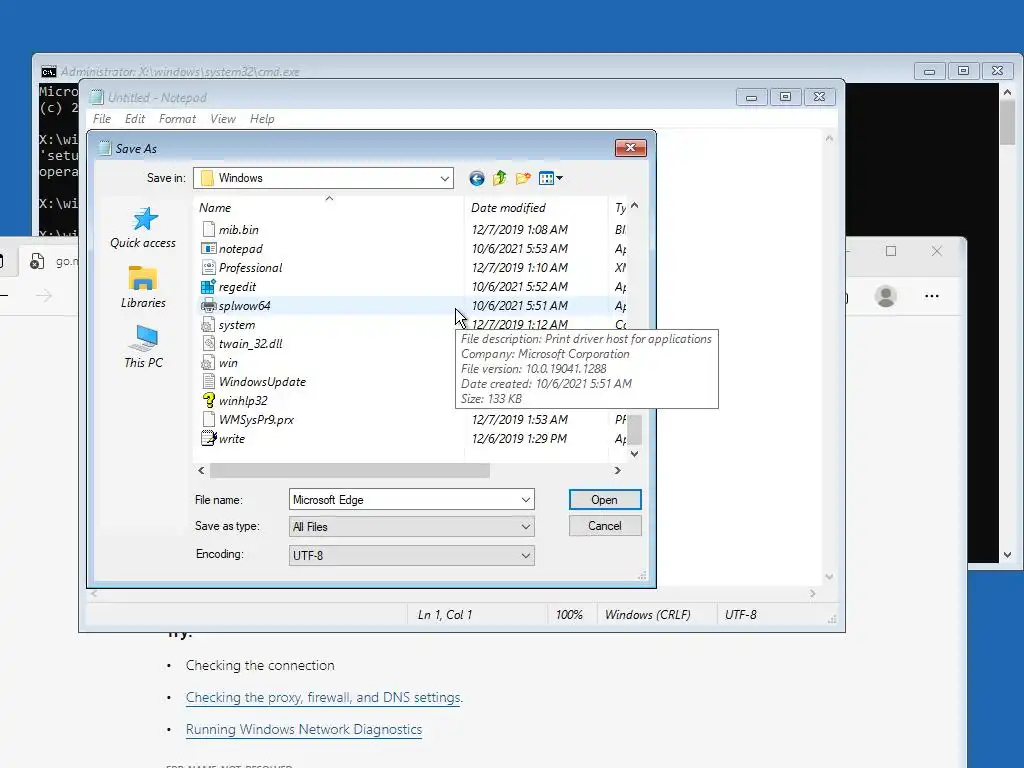Click the cmd window vertical scrollbar thumb
Viewport: 1024px width, 768px height.
click(x=1007, y=123)
